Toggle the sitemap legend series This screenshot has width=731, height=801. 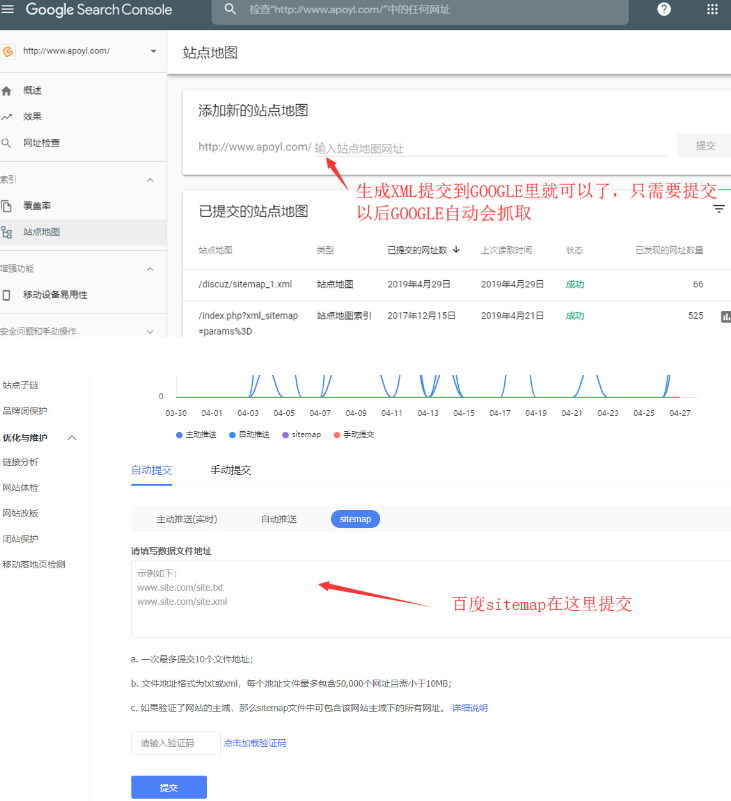click(301, 435)
